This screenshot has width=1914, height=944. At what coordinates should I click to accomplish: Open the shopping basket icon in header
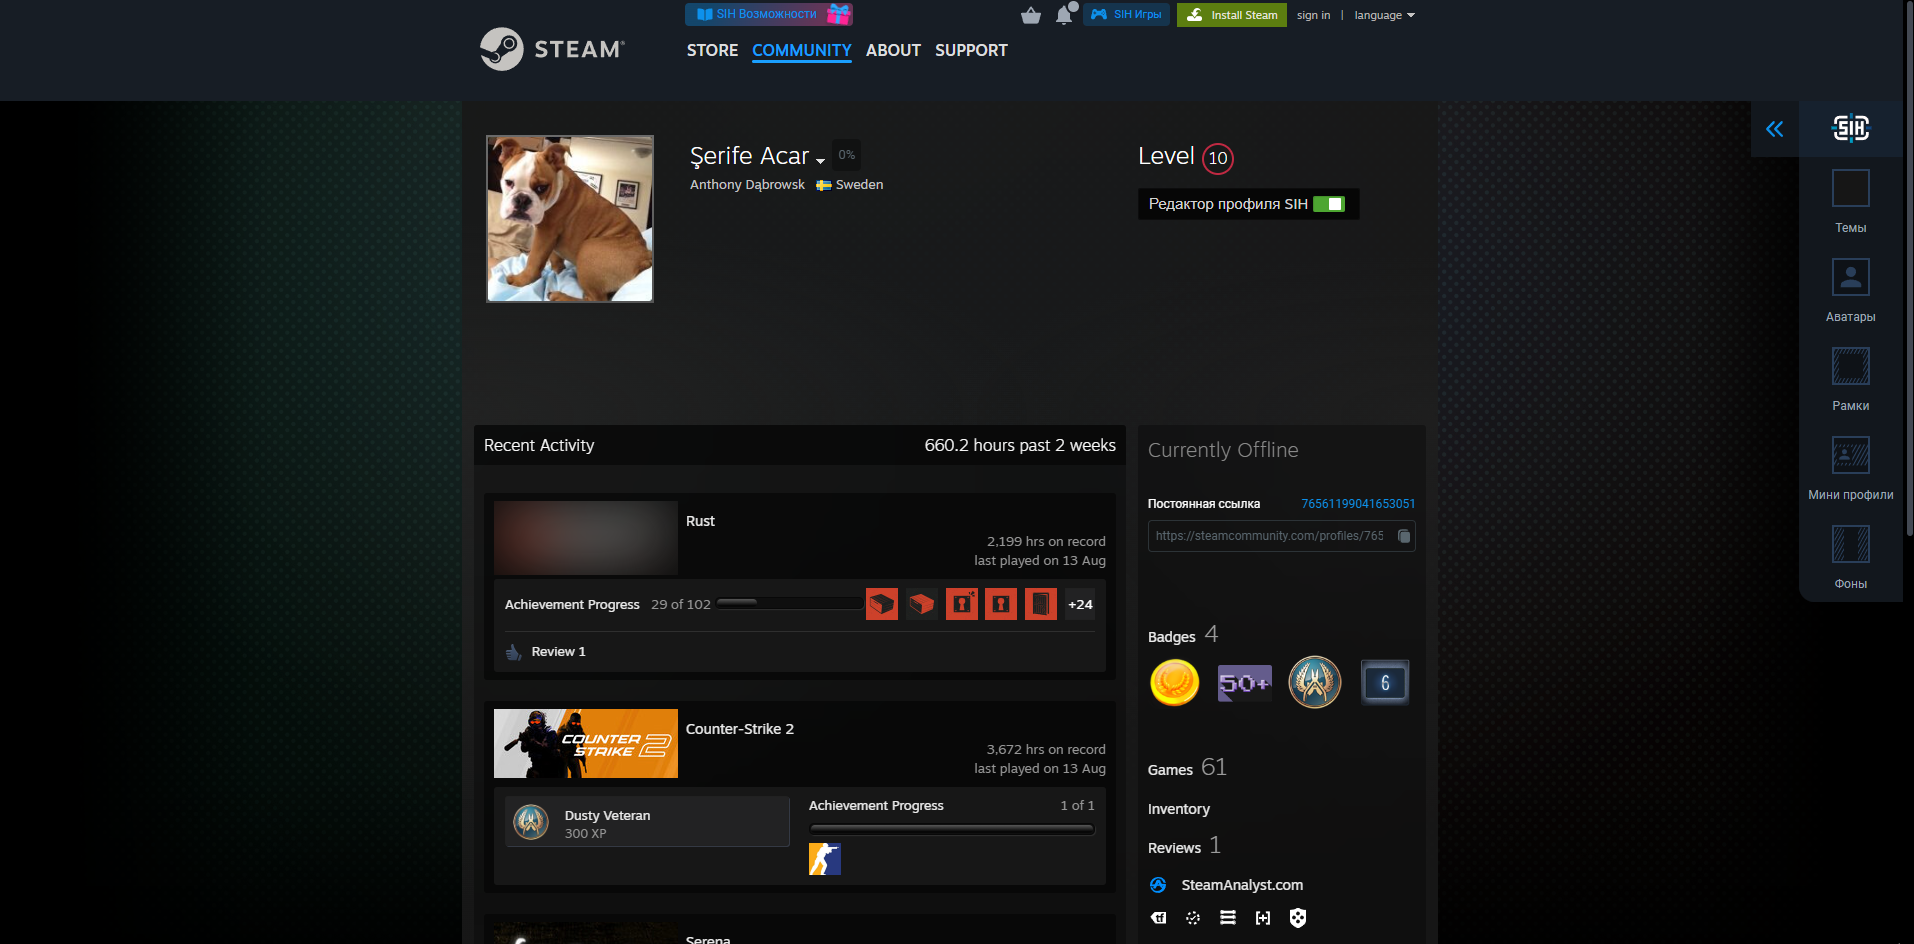coord(1031,15)
